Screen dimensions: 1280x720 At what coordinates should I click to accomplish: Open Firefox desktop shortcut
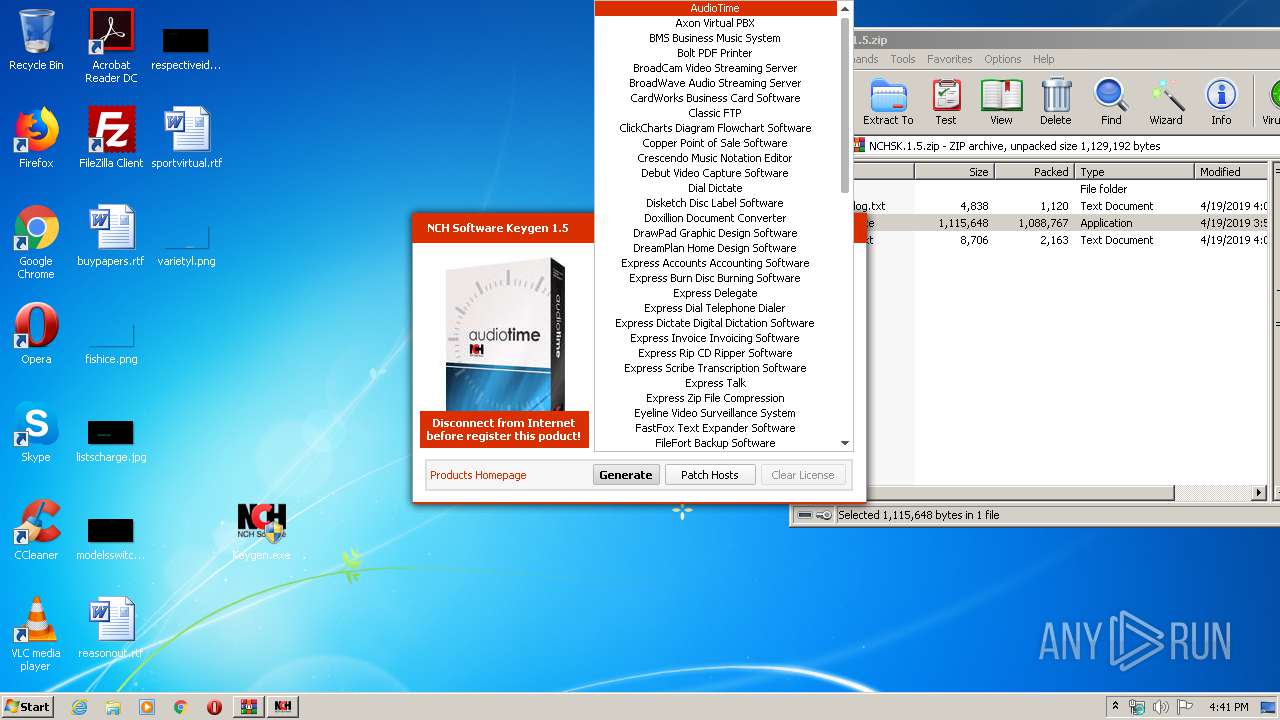point(36,138)
